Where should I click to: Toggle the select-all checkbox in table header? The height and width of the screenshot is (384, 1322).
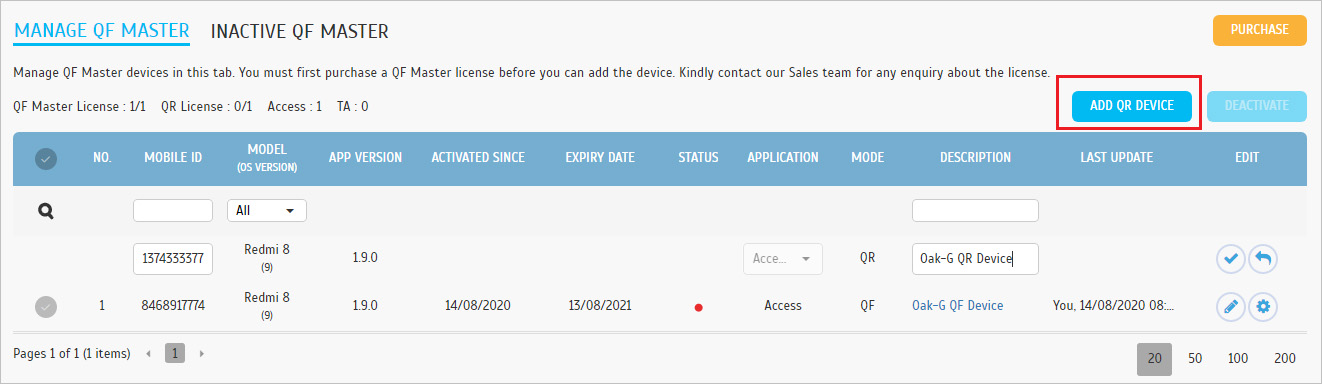pyautogui.click(x=46, y=158)
